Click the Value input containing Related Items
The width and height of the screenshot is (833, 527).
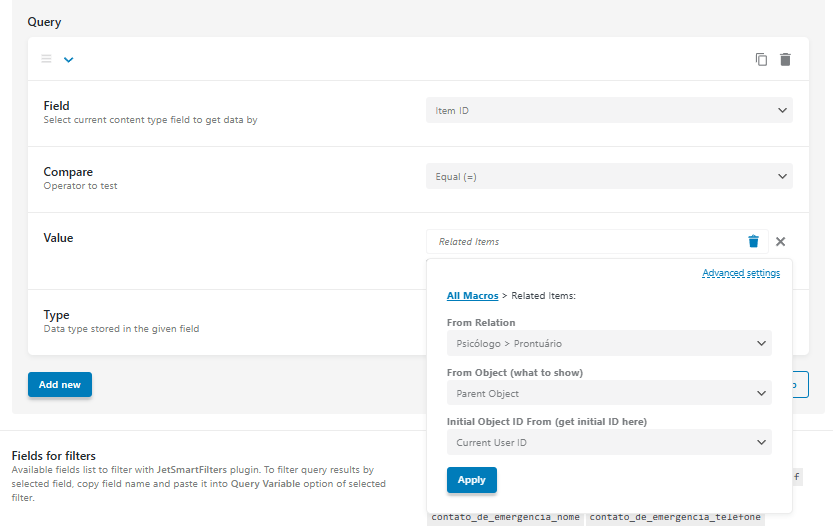(583, 242)
